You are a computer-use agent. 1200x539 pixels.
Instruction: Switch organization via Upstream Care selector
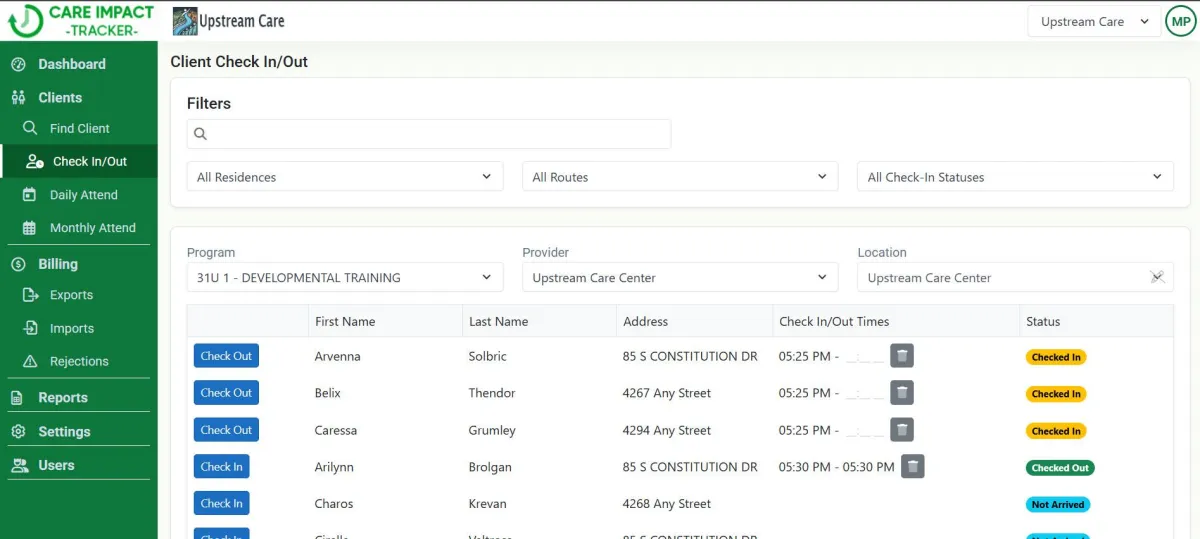point(1093,22)
